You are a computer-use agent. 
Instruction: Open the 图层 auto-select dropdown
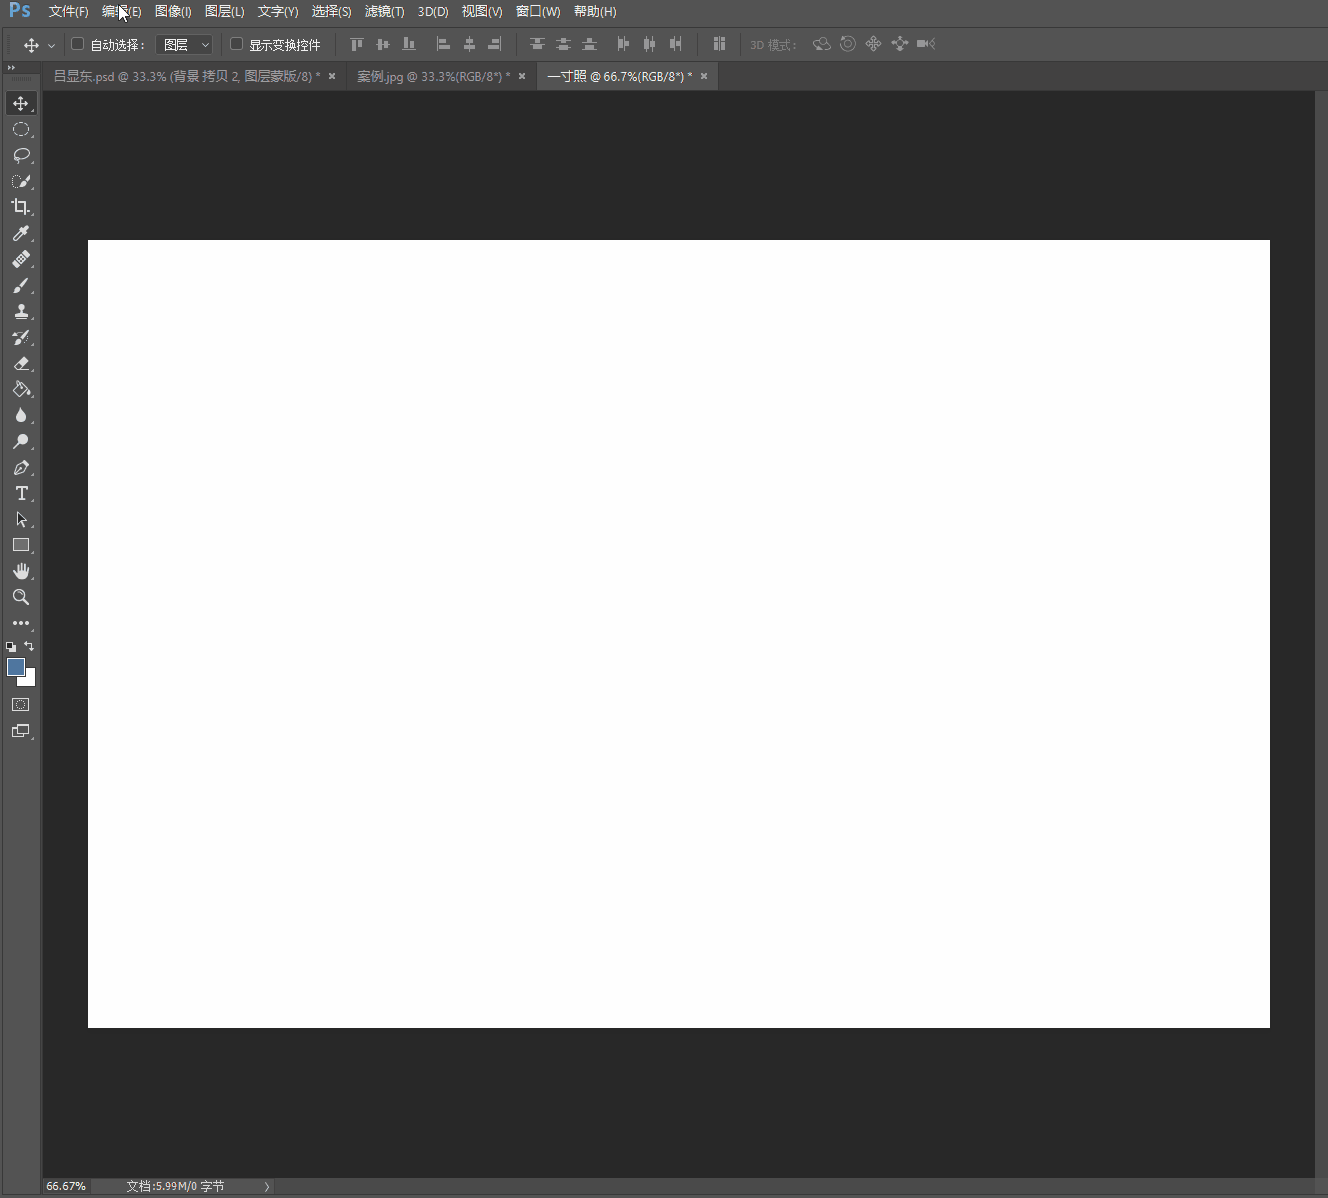tap(185, 45)
